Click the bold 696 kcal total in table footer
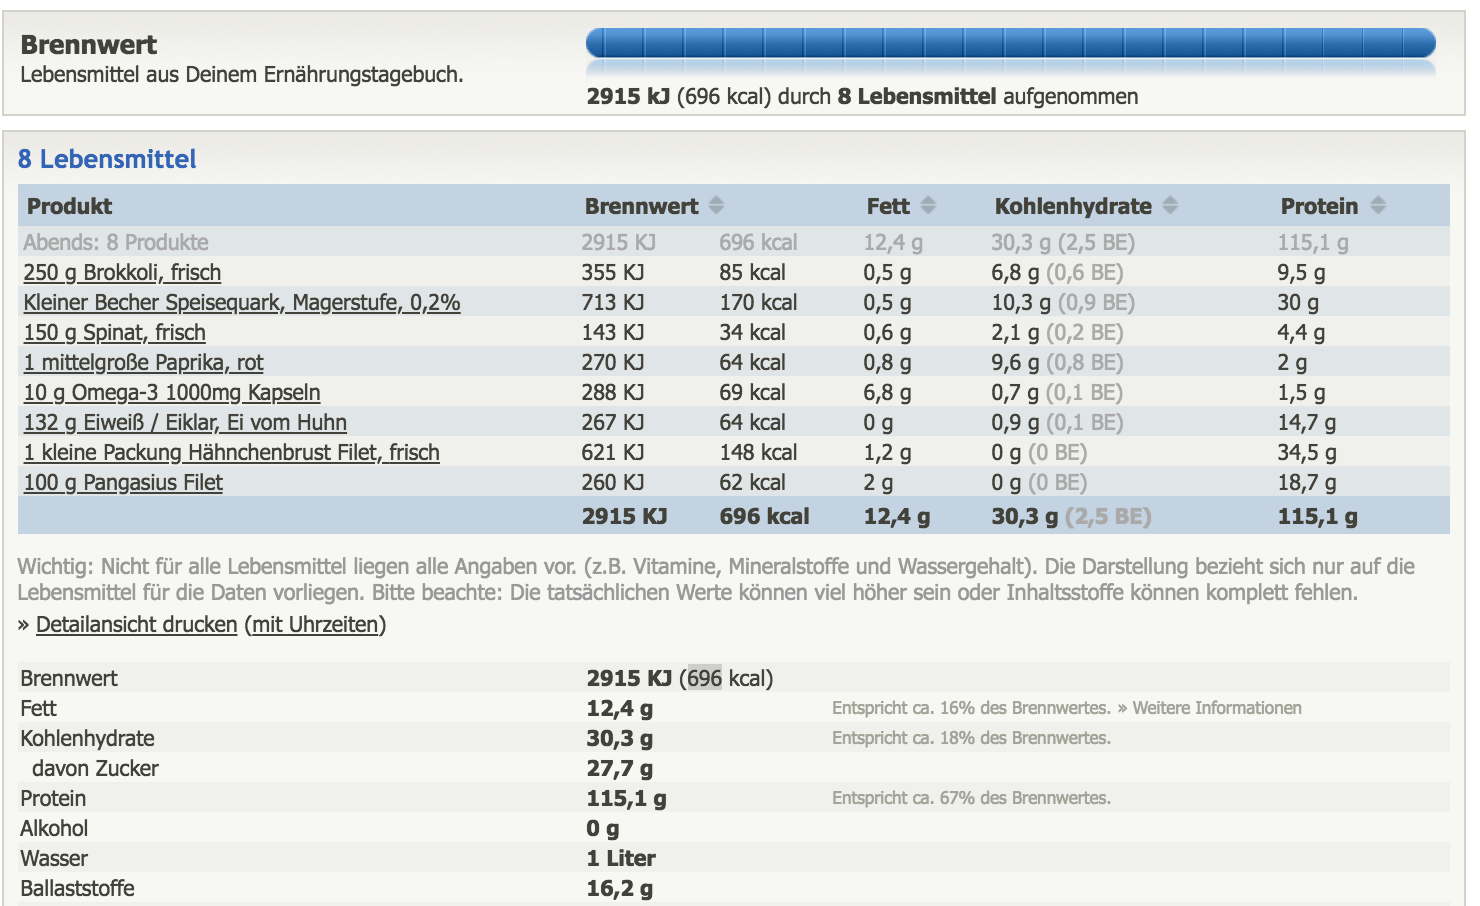The image size is (1480, 906). point(764,516)
